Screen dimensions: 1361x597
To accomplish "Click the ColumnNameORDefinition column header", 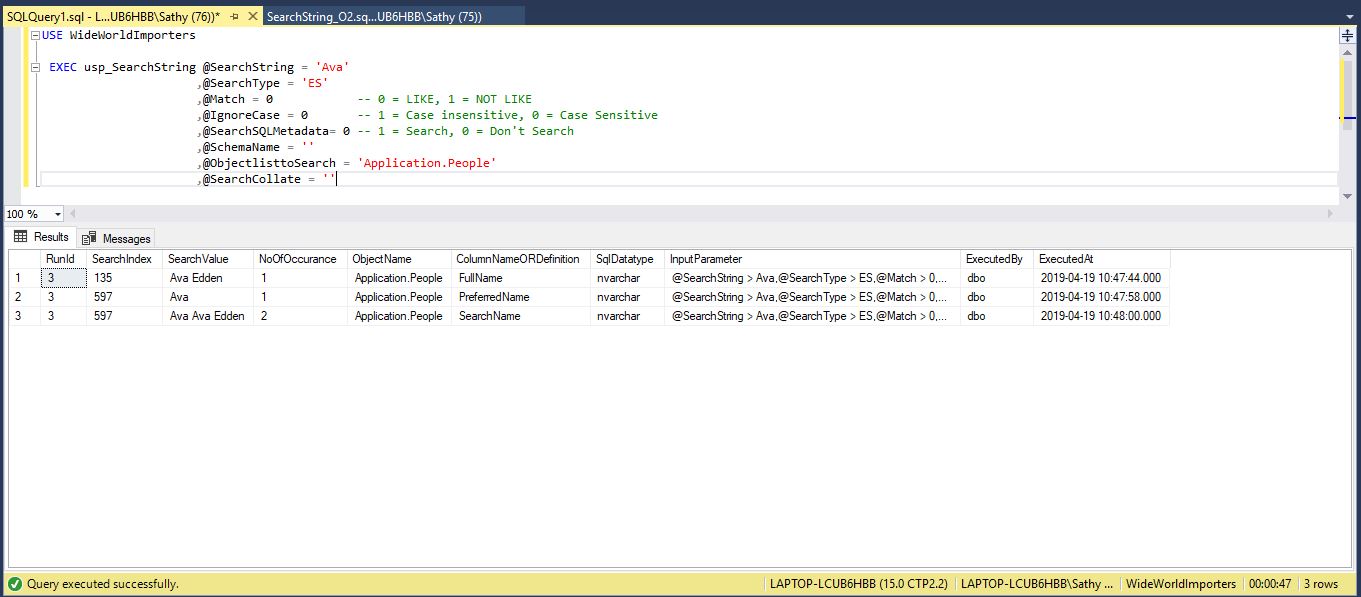I will coord(521,259).
